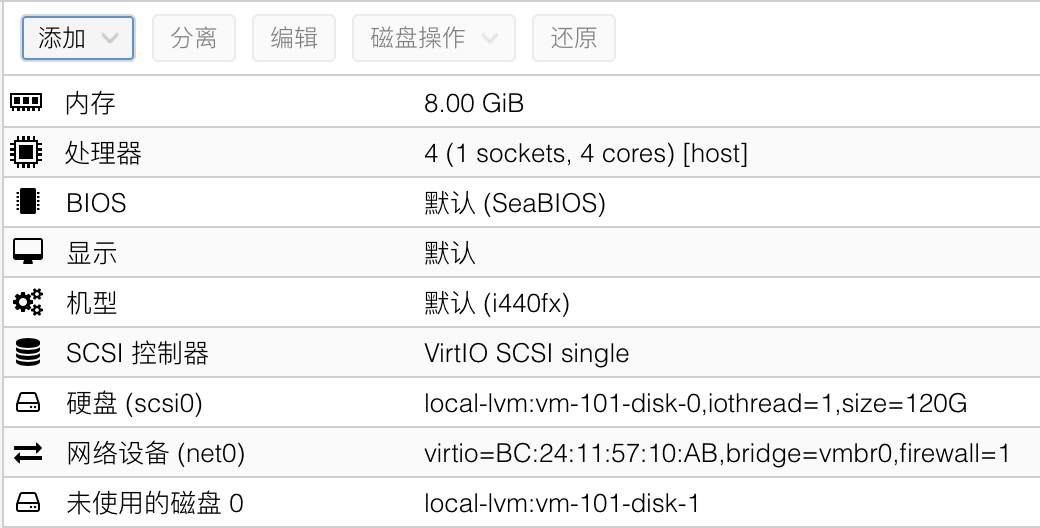Click the disk icon for 未使用的磁盘 0
This screenshot has width=1040, height=528.
[x=27, y=503]
